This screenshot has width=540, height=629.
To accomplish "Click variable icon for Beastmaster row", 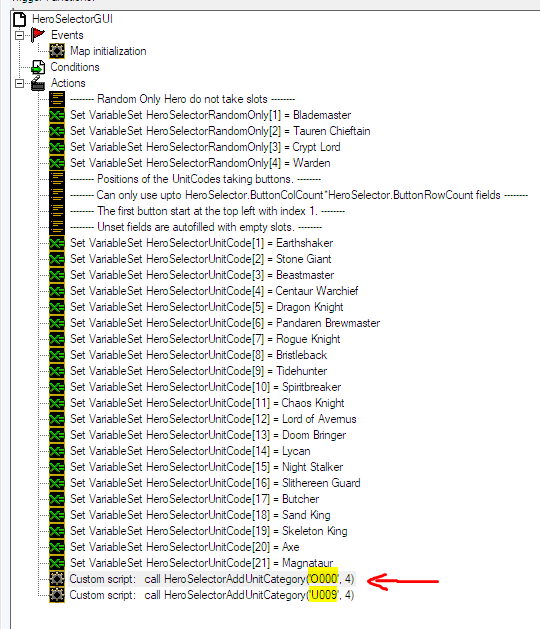I will (x=57, y=275).
